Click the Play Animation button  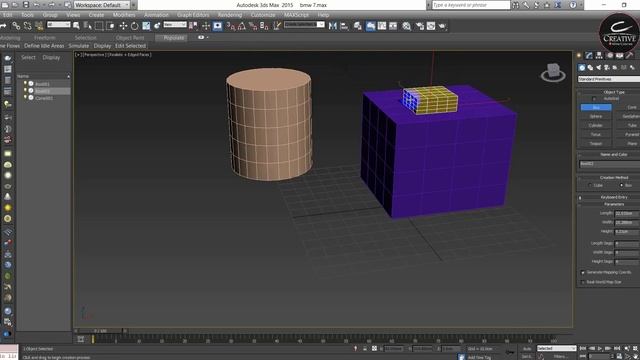600,349
